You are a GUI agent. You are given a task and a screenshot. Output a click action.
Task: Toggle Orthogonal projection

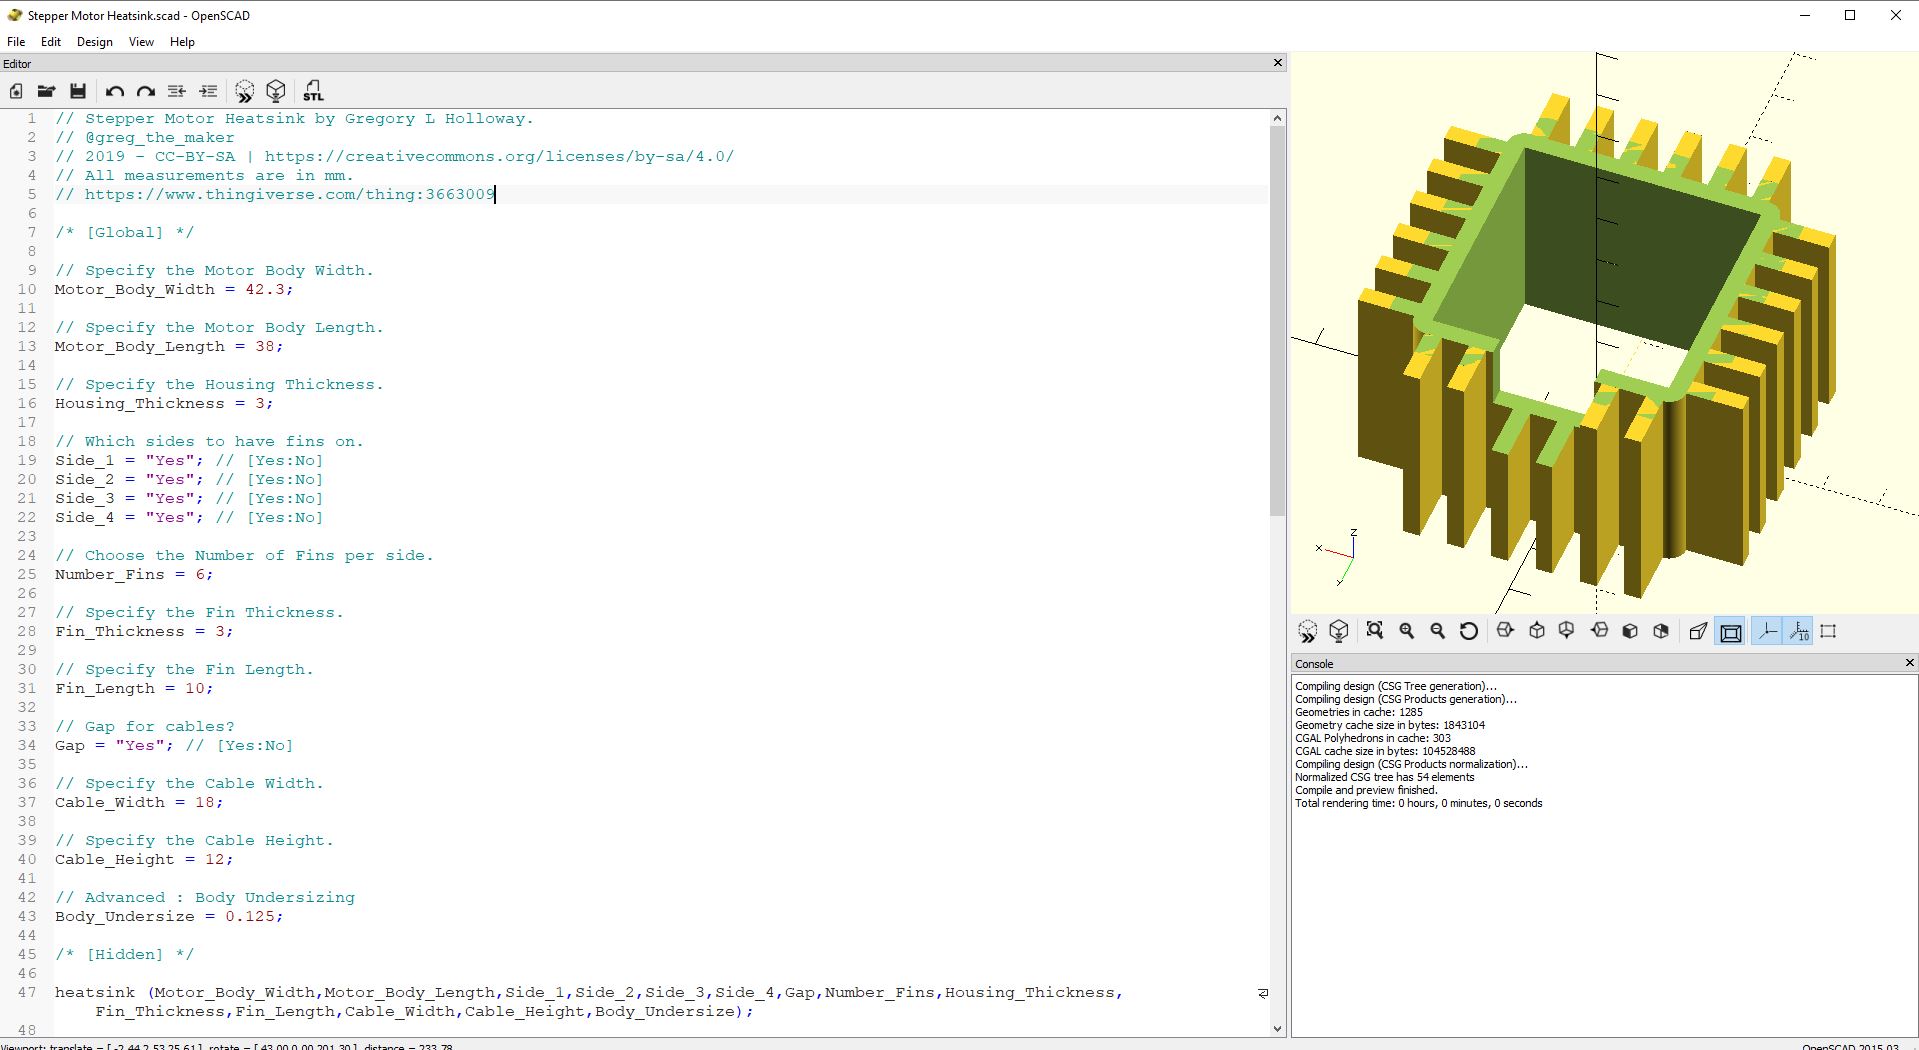(1730, 631)
